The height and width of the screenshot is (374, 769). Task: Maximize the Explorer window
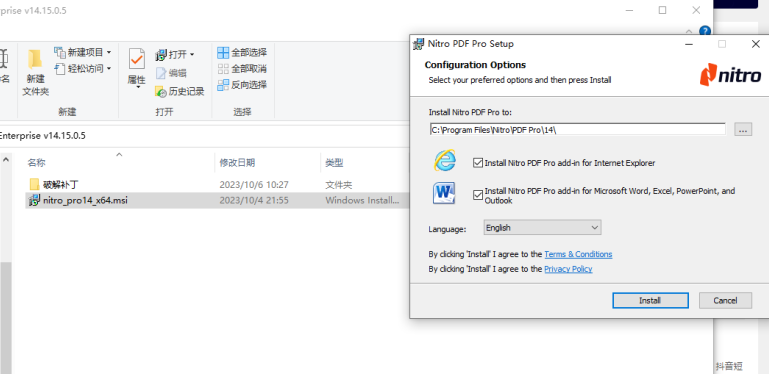pyautogui.click(x=663, y=10)
